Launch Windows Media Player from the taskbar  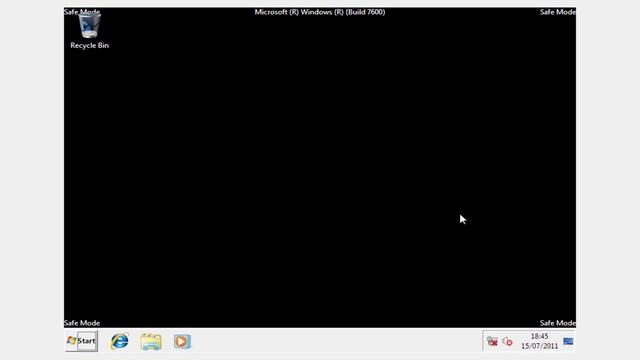(x=182, y=342)
